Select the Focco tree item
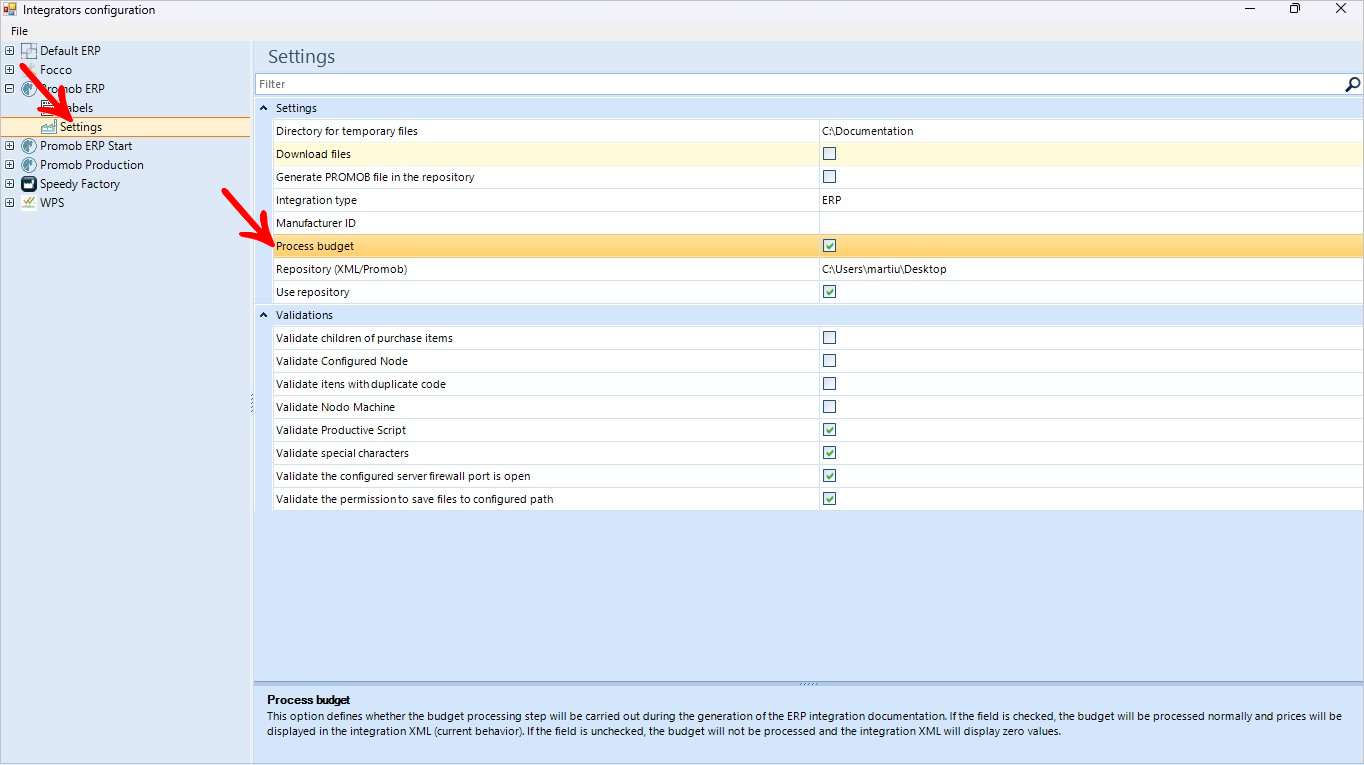 56,70
